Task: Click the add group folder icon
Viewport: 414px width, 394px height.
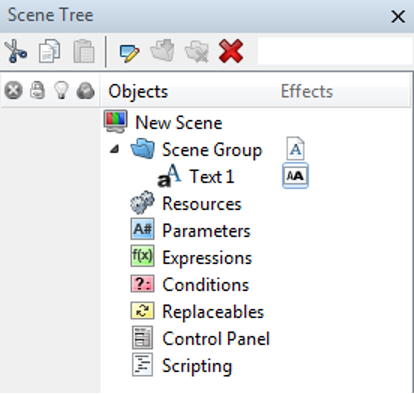Action: [x=163, y=50]
